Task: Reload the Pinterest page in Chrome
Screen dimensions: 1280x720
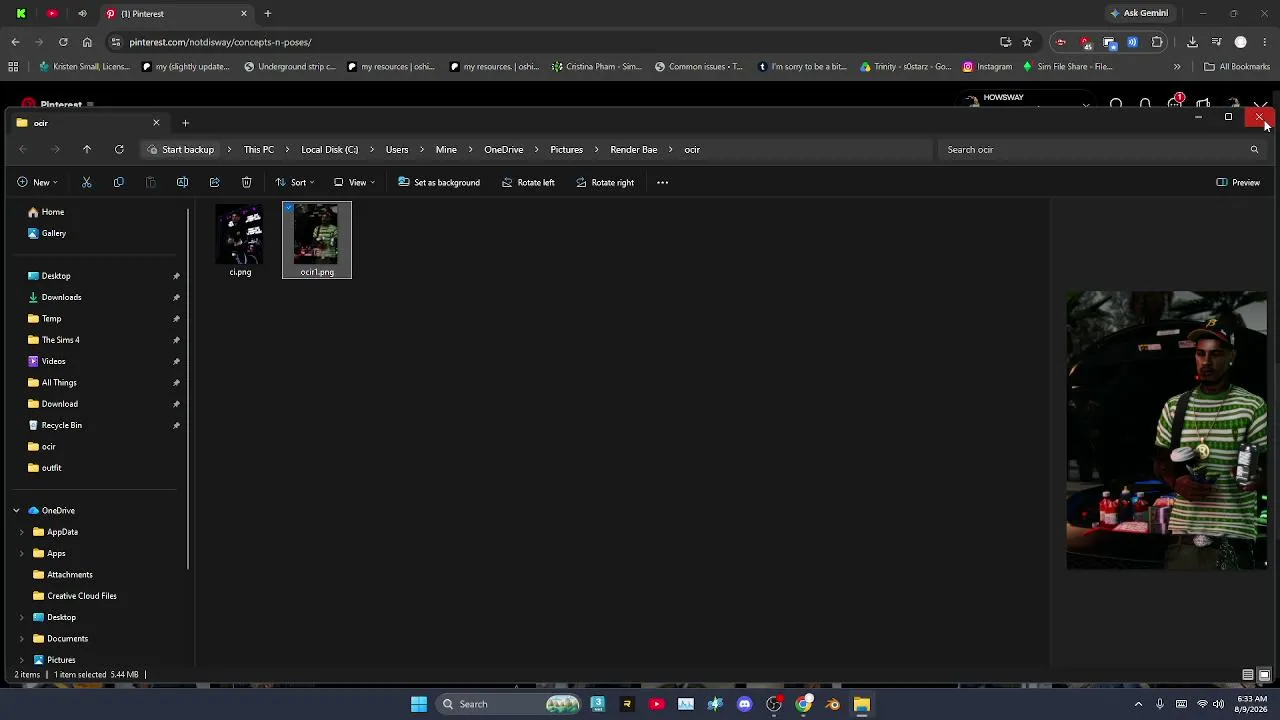Action: [x=63, y=42]
